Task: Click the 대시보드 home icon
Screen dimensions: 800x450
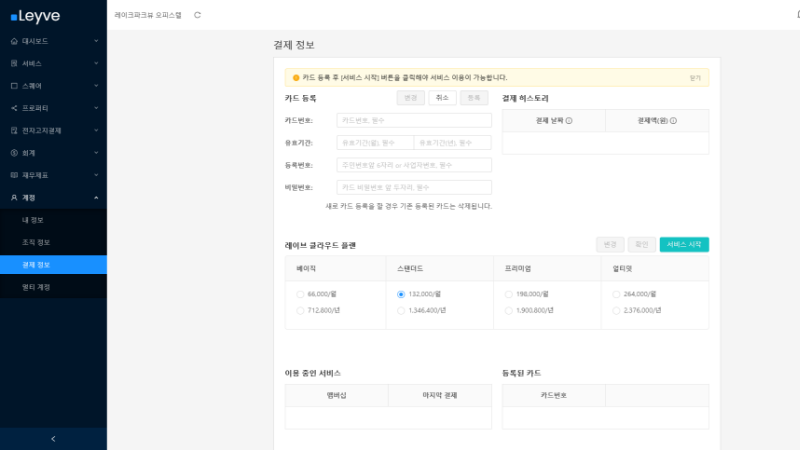Action: (x=14, y=41)
